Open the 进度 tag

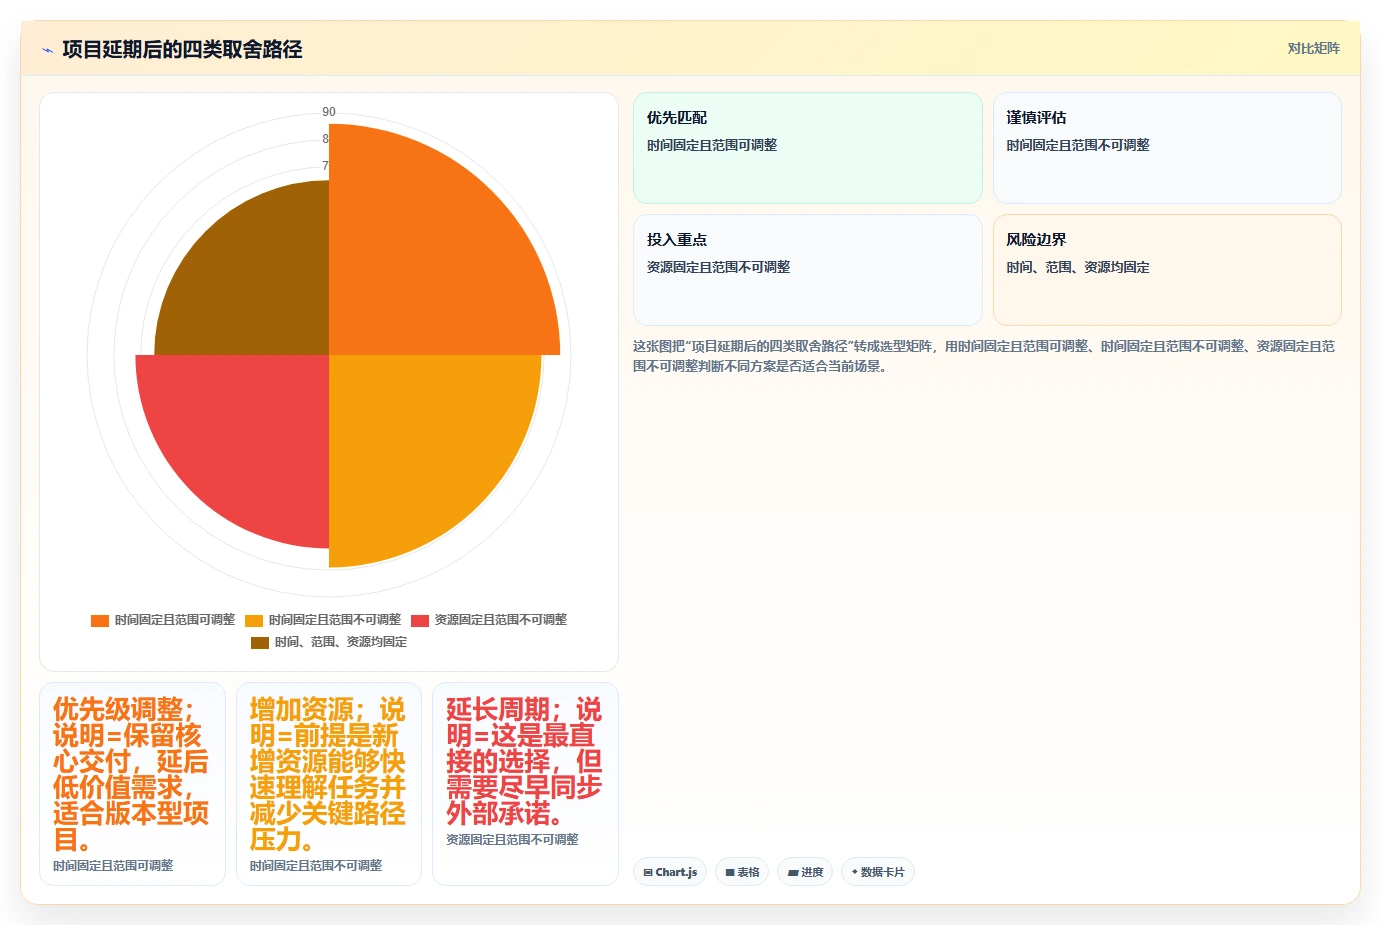[805, 872]
